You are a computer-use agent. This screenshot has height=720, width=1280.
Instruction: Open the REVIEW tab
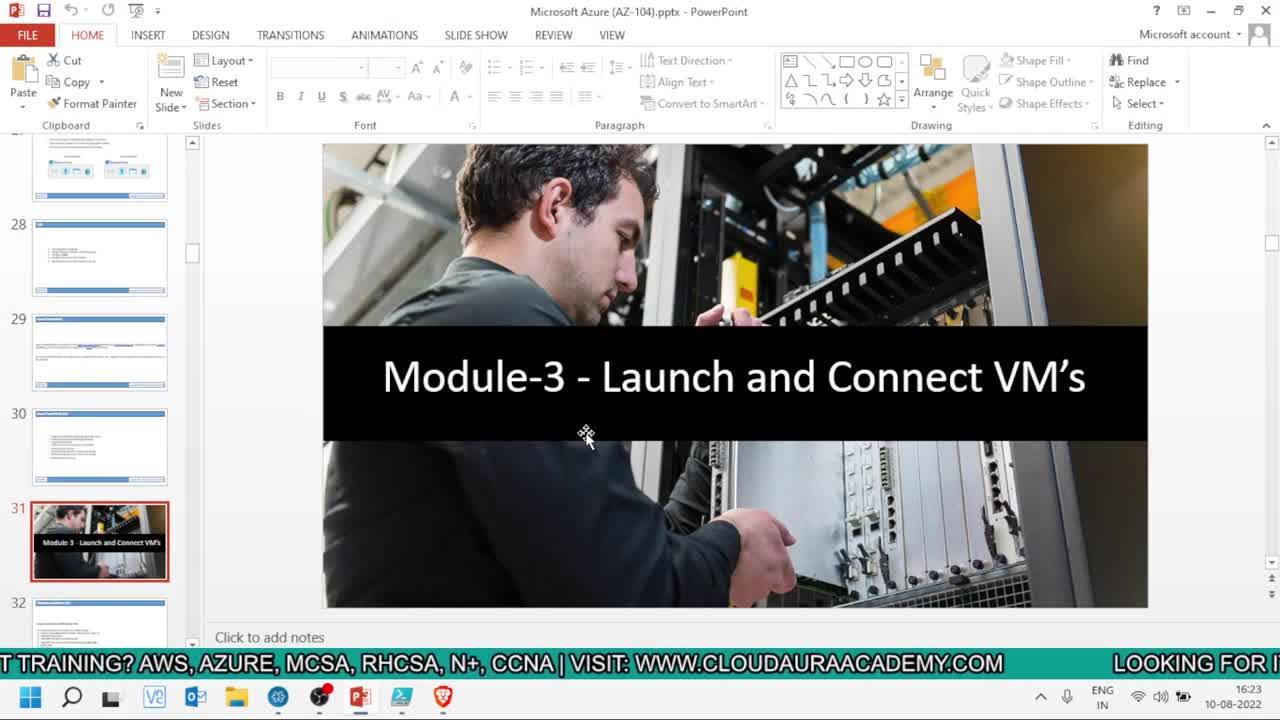553,35
